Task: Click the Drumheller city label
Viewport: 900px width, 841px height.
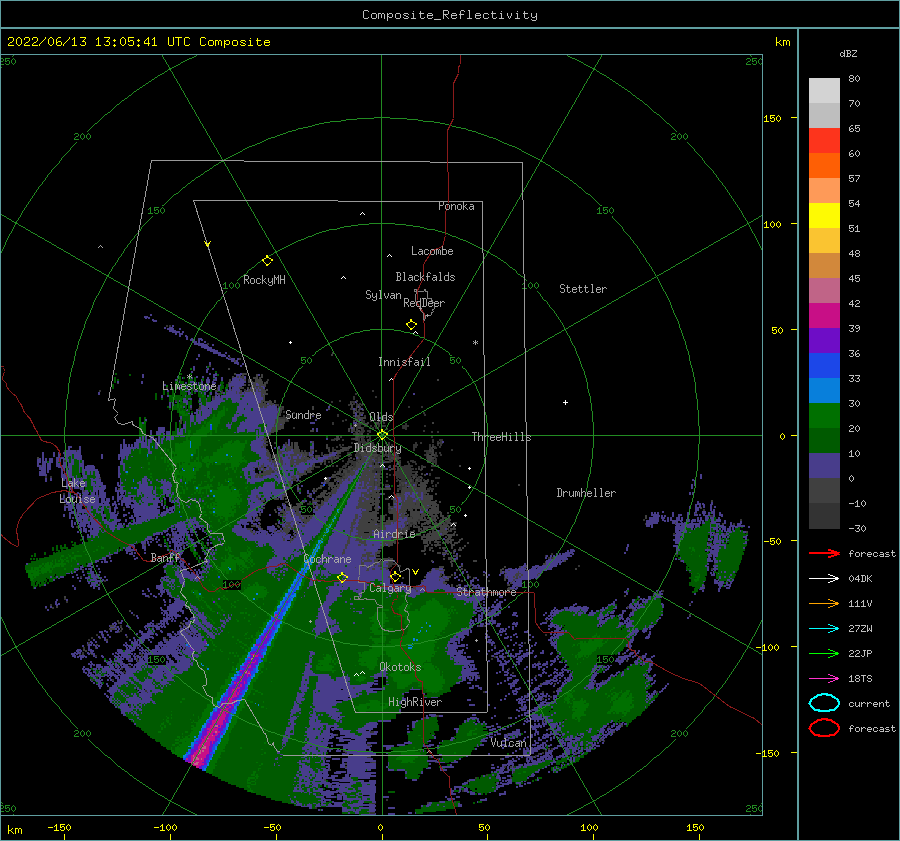Action: click(586, 493)
